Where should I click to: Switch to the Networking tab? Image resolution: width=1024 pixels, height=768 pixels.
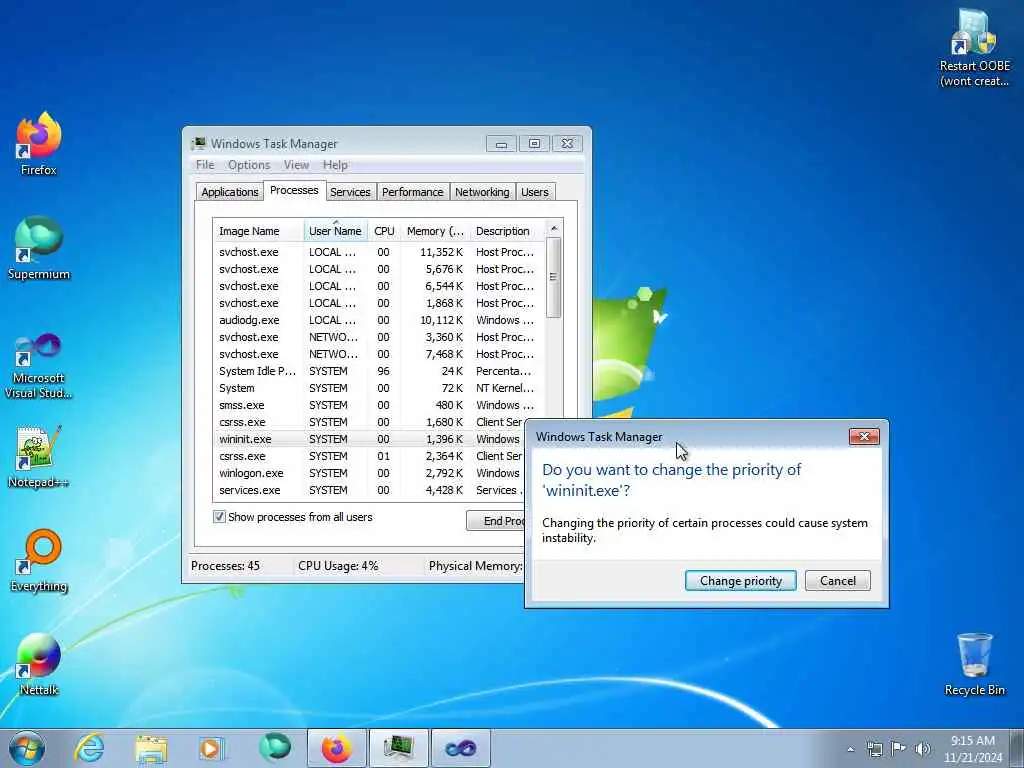(x=482, y=192)
